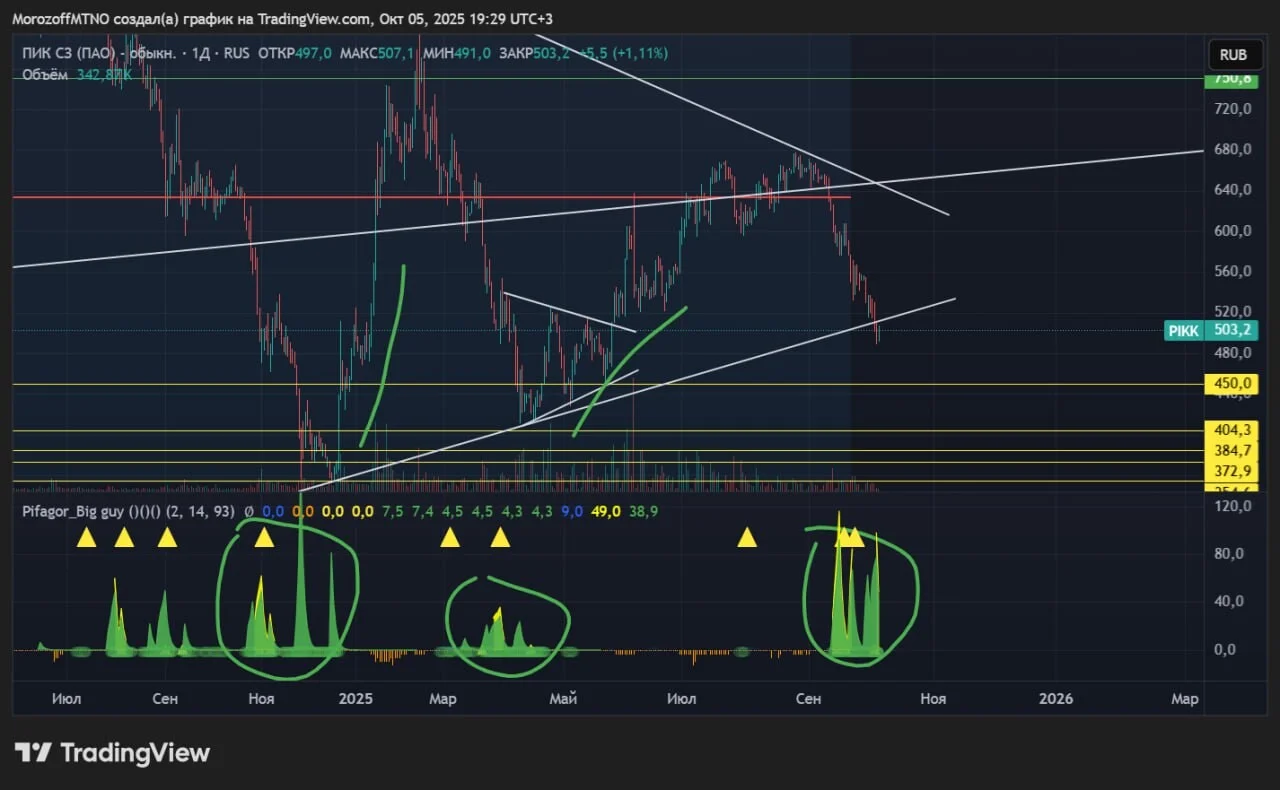
Task: Select the 560,0 price axis value
Action: pos(1233,271)
